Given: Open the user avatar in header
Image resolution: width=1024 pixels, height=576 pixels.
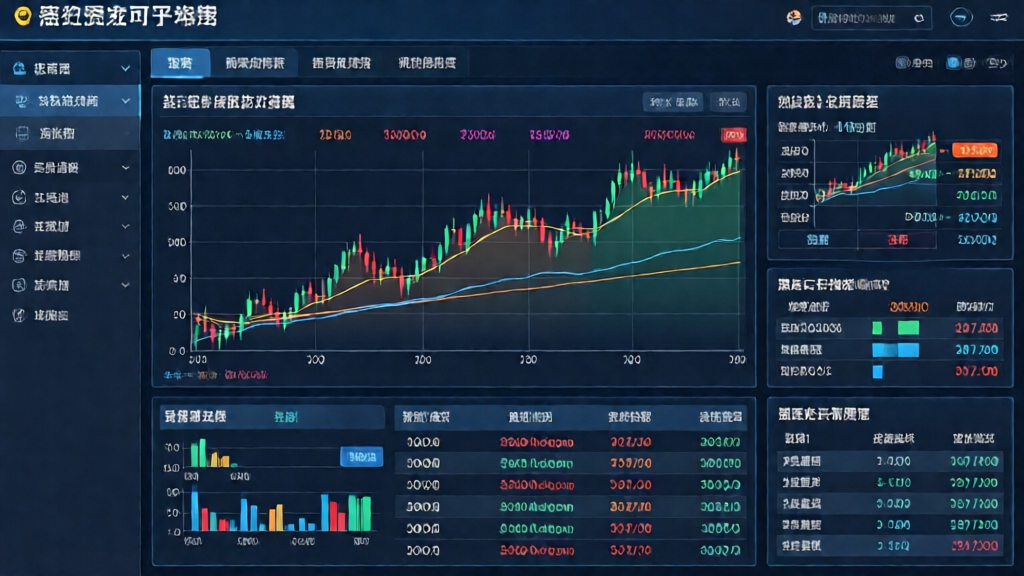Looking at the screenshot, I should pos(793,18).
